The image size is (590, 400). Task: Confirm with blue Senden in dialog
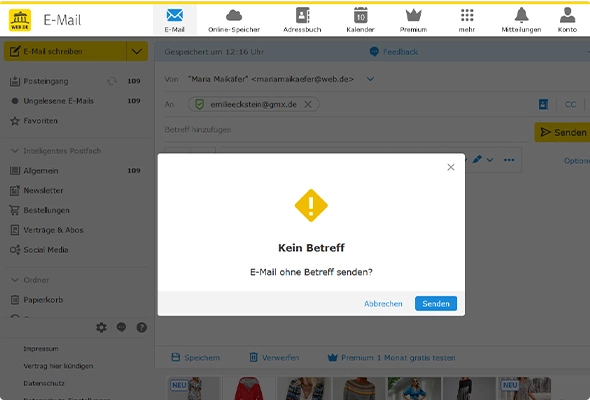pyautogui.click(x=436, y=304)
